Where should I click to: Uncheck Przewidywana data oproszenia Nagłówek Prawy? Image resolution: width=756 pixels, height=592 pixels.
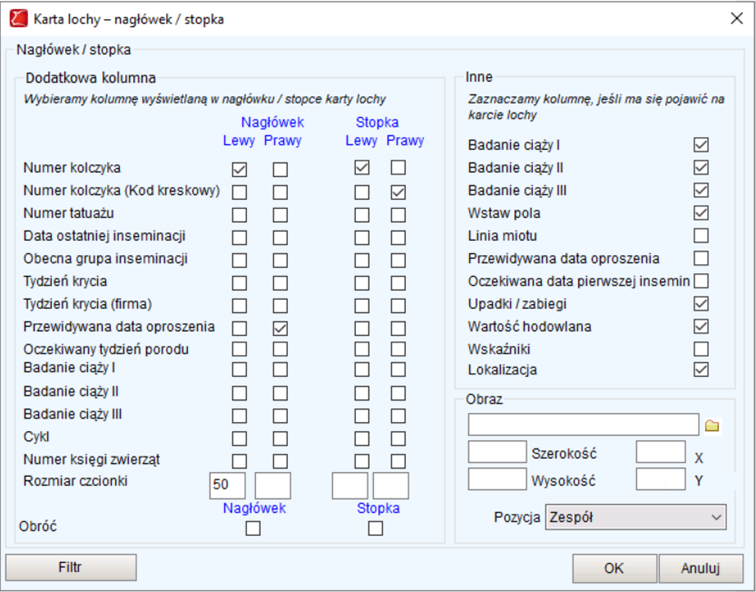click(280, 328)
